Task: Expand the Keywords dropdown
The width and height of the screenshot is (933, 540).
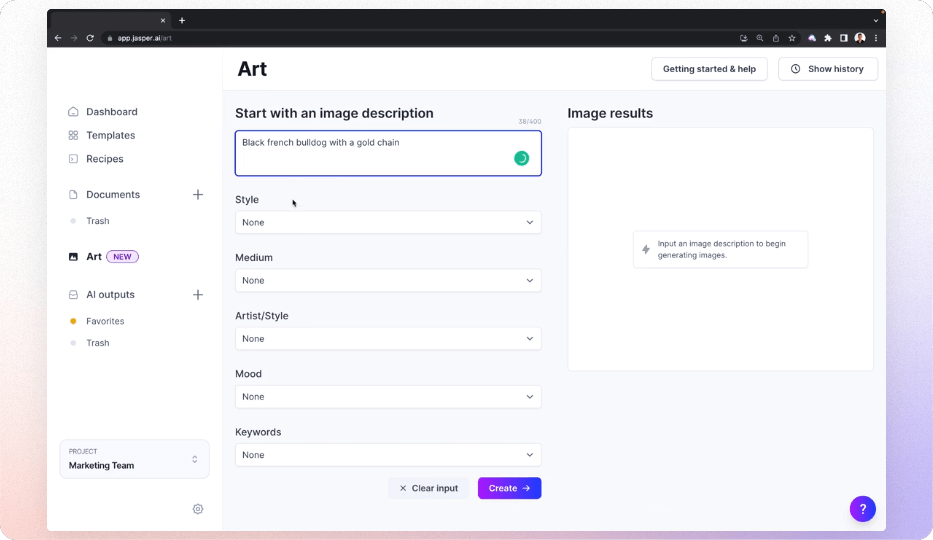Action: 388,455
